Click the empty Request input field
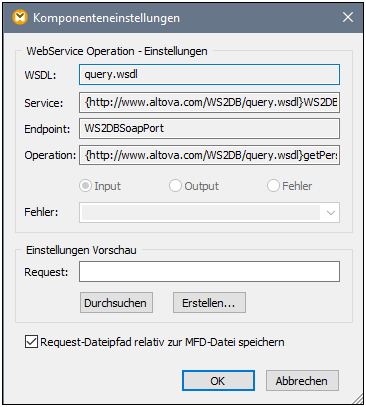The height and width of the screenshot is (407, 366). click(x=209, y=272)
